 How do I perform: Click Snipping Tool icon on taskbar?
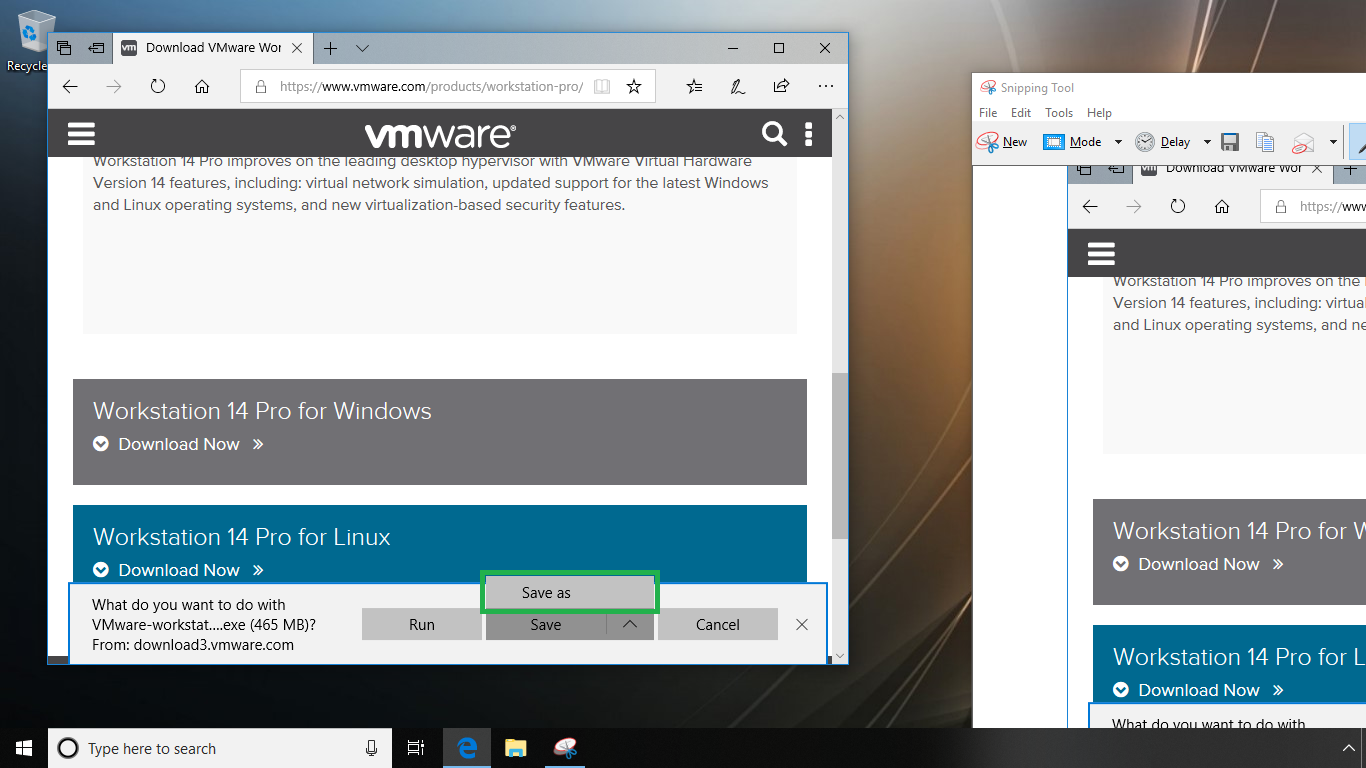pyautogui.click(x=565, y=748)
